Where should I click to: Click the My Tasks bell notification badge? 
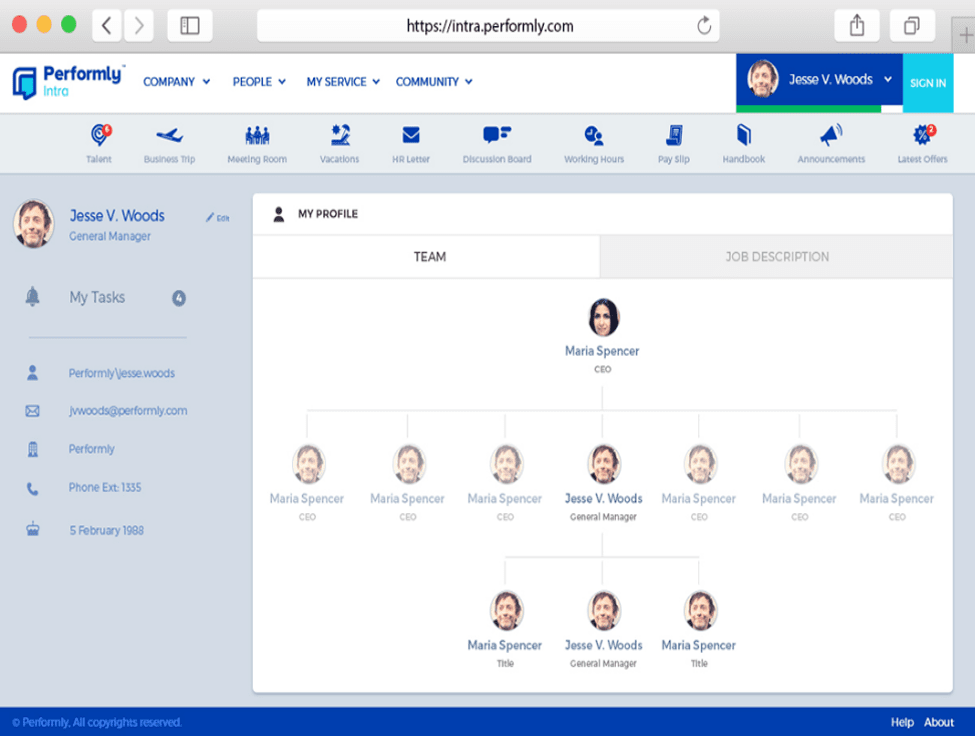(178, 297)
